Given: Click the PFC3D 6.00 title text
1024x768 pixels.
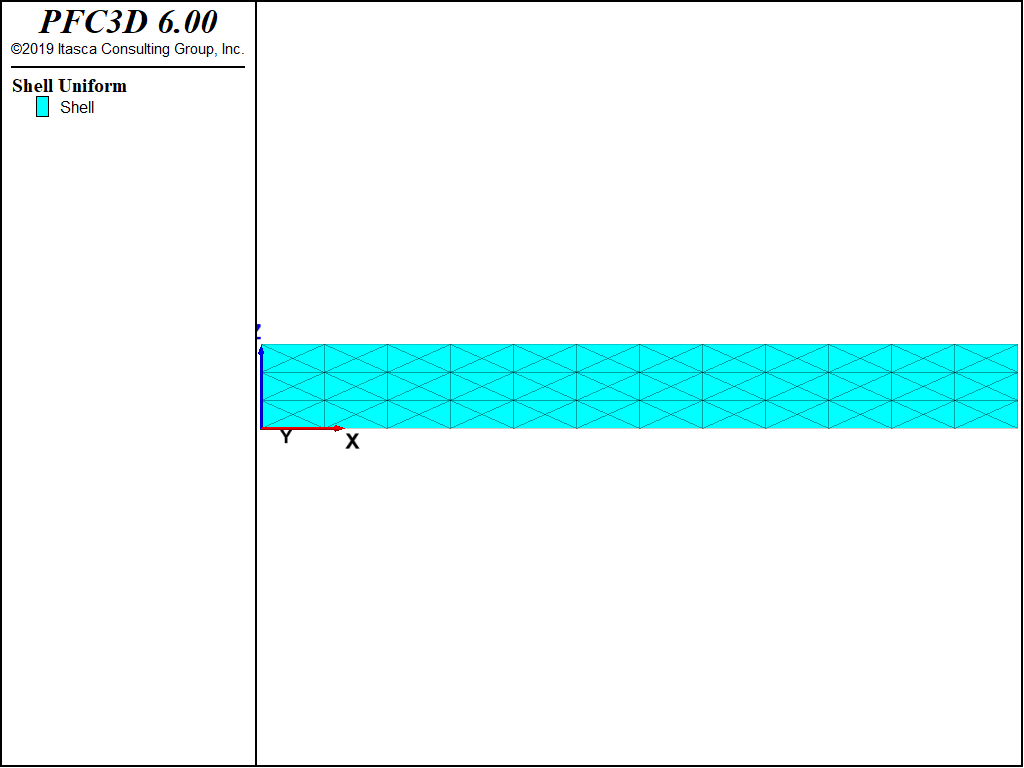Looking at the screenshot, I should click(x=128, y=22).
